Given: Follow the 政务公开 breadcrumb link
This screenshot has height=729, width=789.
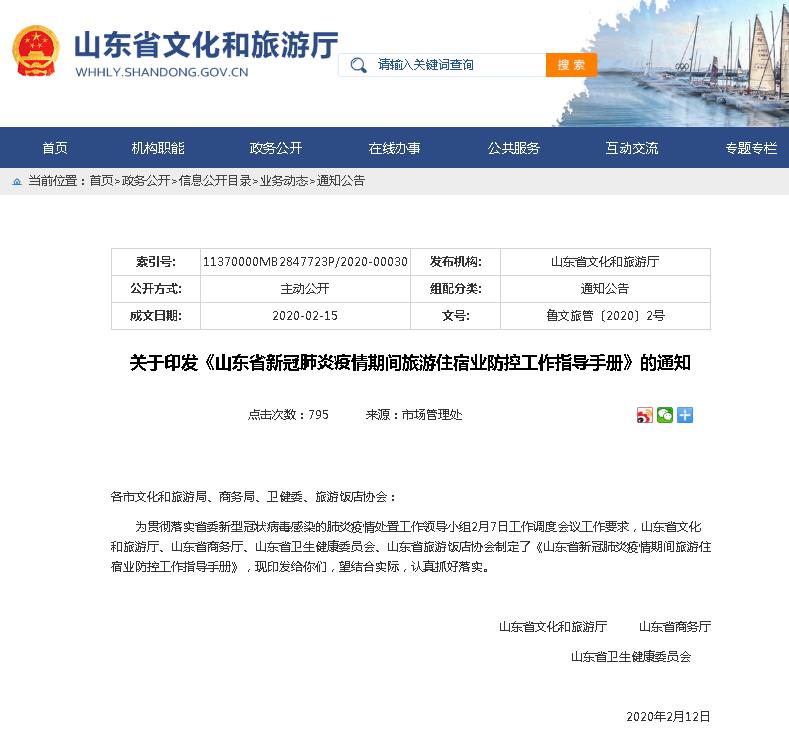Looking at the screenshot, I should point(146,181).
